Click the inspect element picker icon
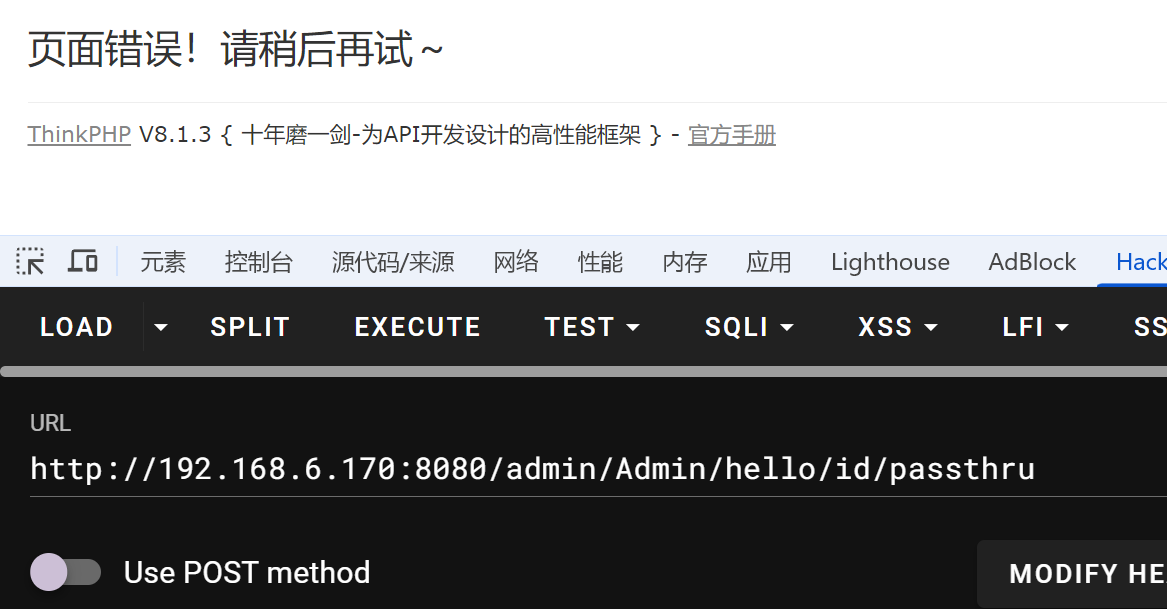The height and width of the screenshot is (609, 1167). [31, 262]
